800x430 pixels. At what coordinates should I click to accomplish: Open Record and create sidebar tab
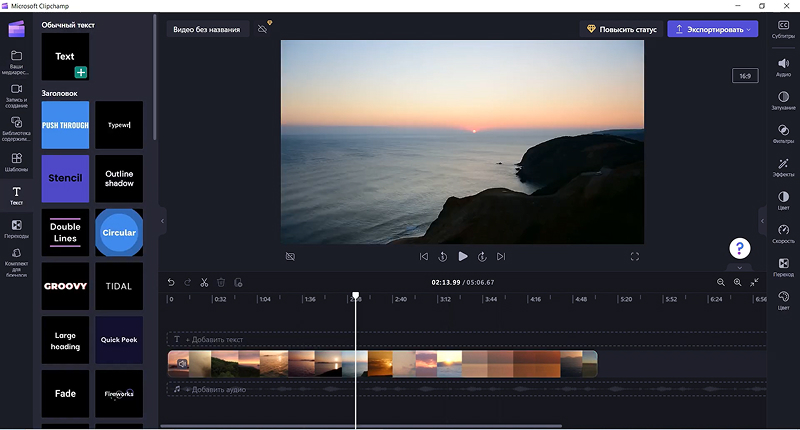[16, 96]
